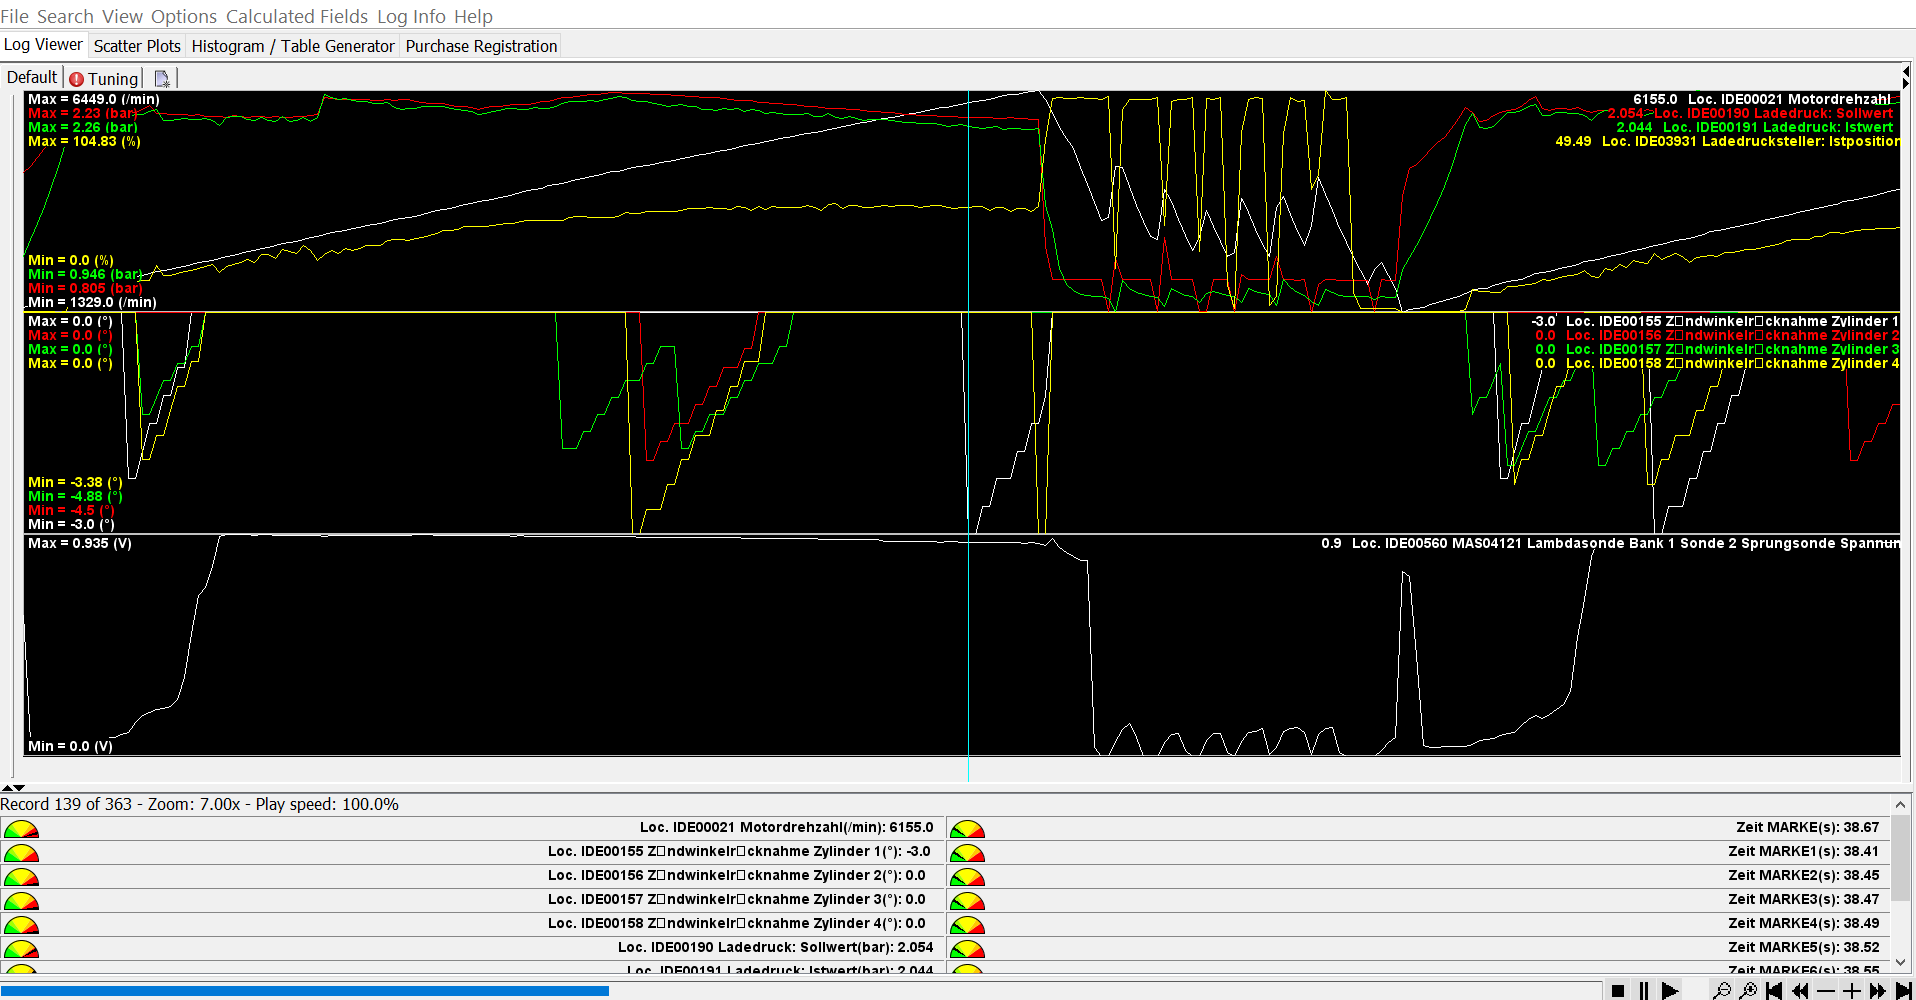Click 'Max = 0.935 (V)' label
Screen dimensions: 1916x1000
click(80, 543)
